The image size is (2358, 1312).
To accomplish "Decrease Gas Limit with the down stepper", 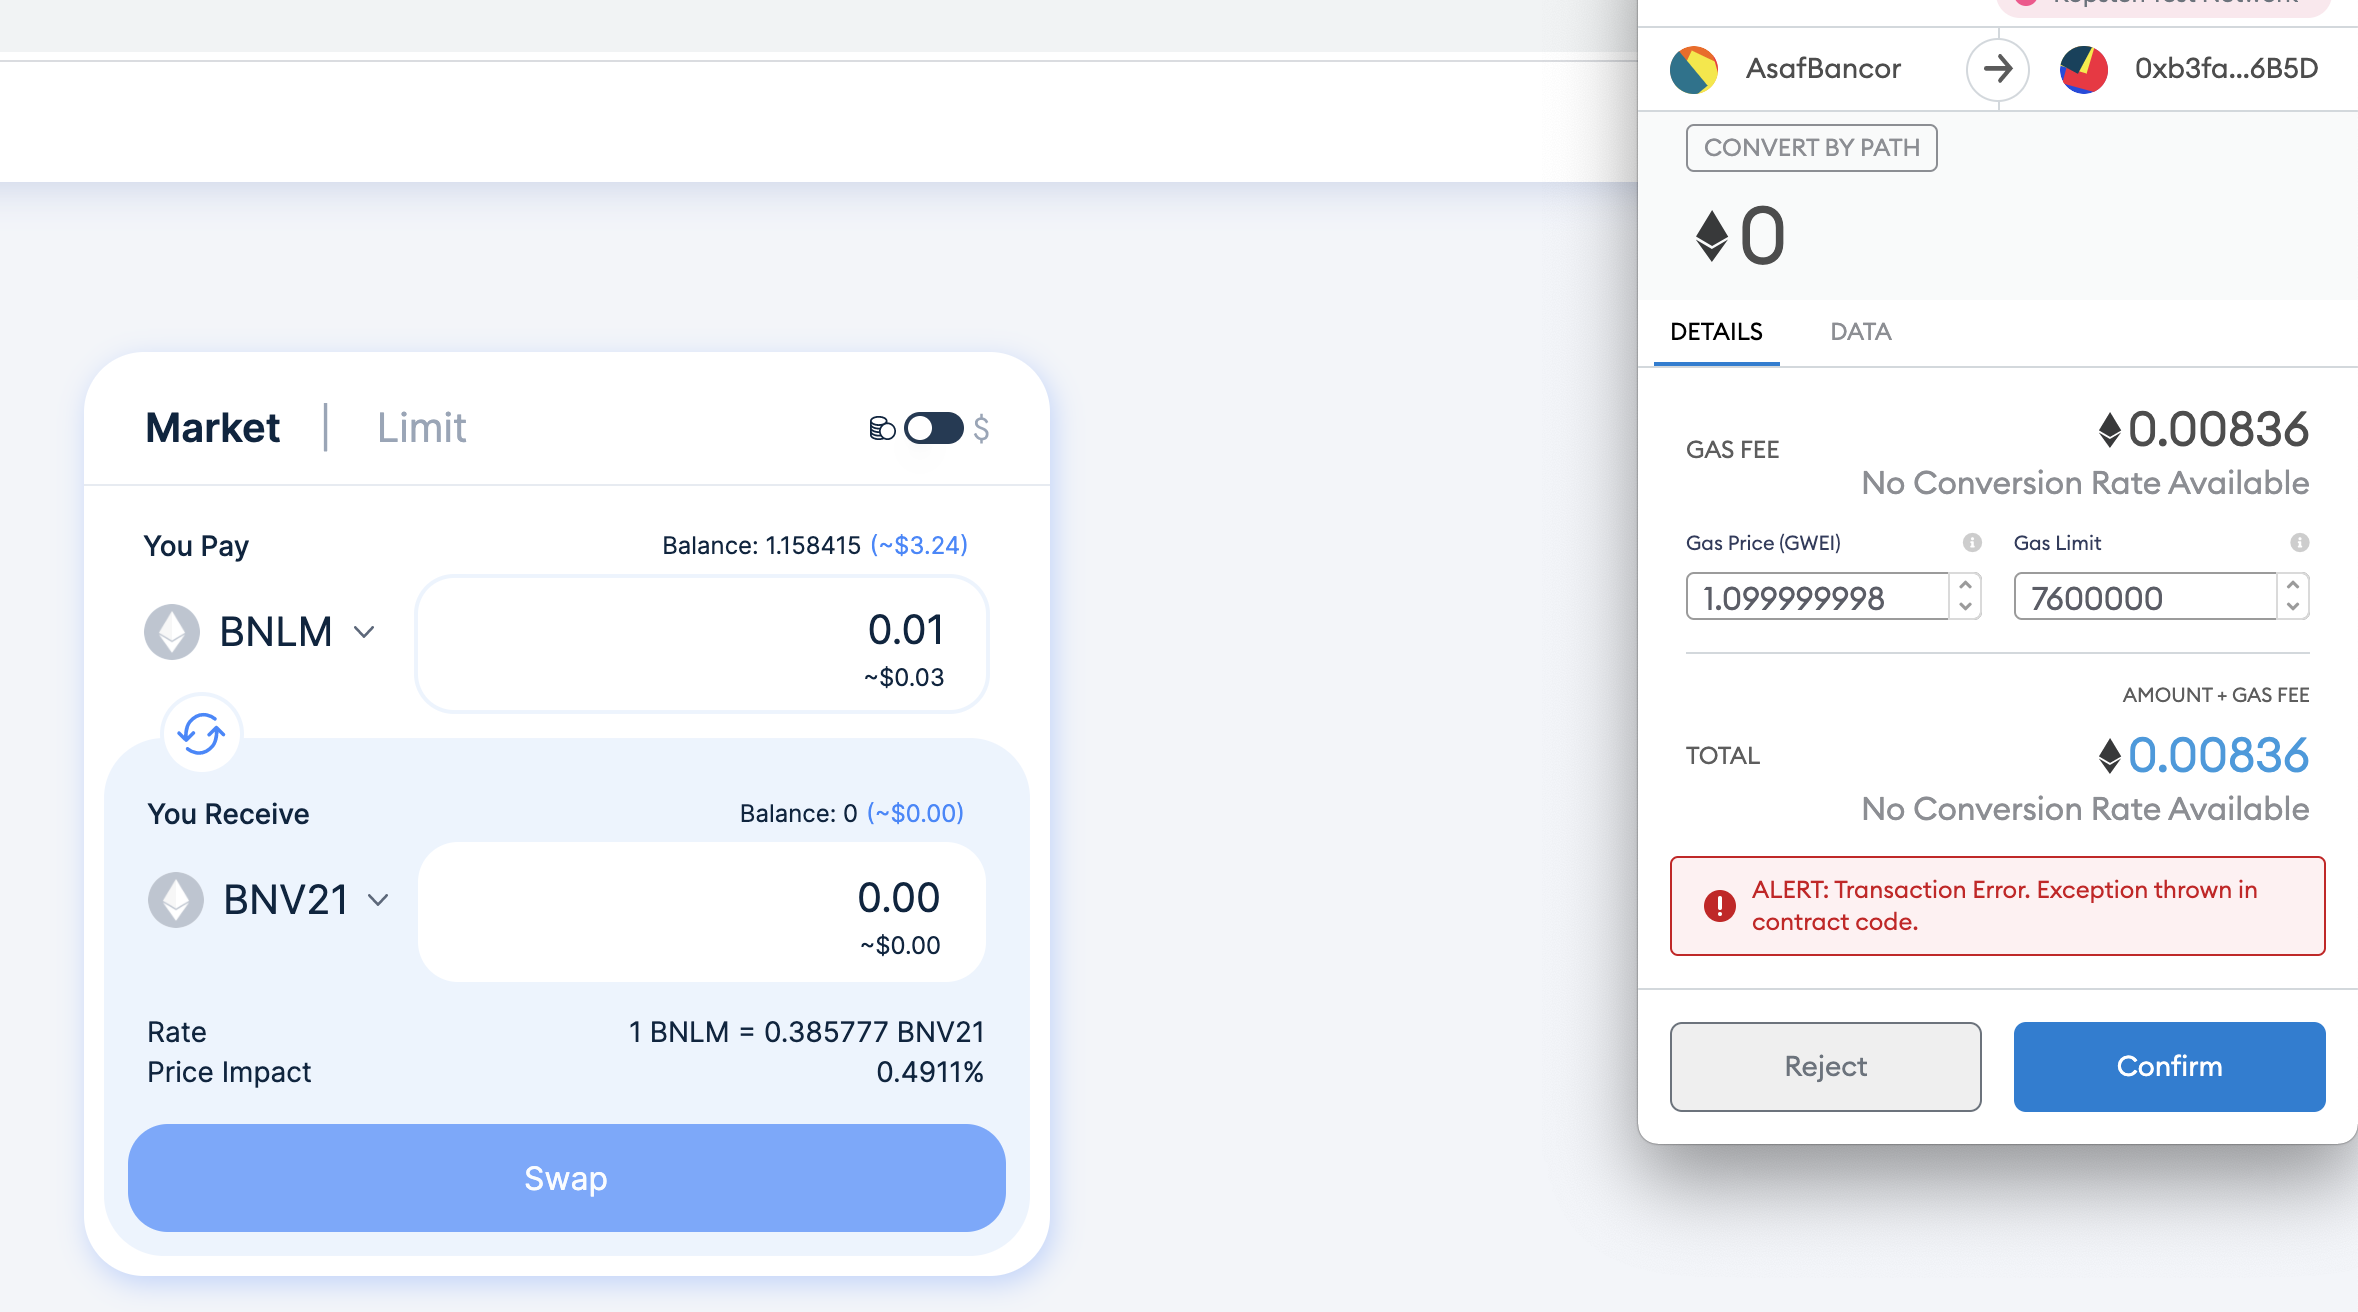I will coord(2293,608).
